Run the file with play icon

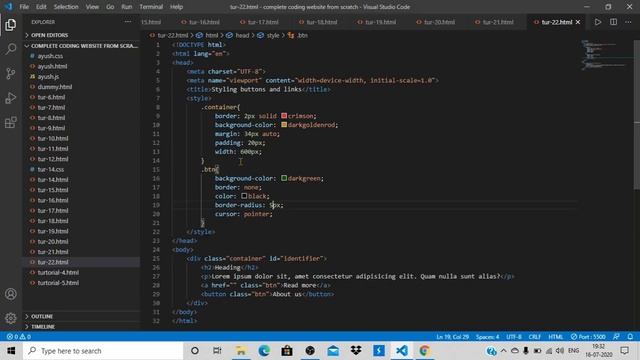coord(598,22)
